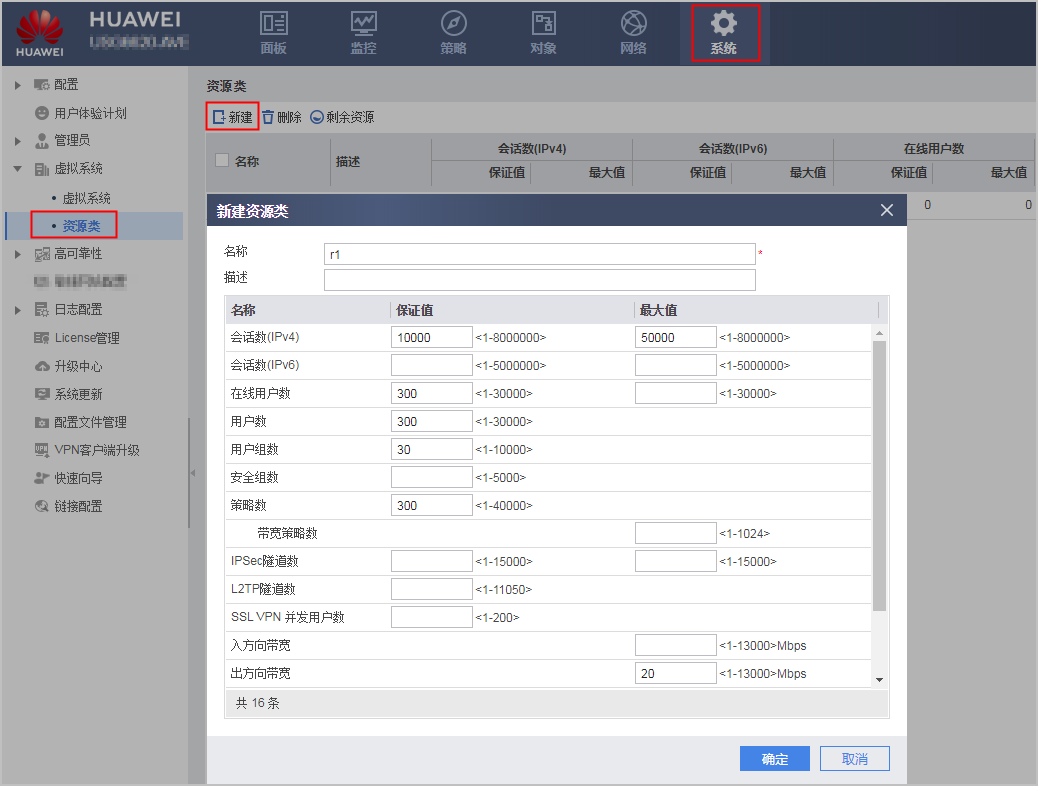Edit 用户数 guaranteed value field

click(x=432, y=421)
